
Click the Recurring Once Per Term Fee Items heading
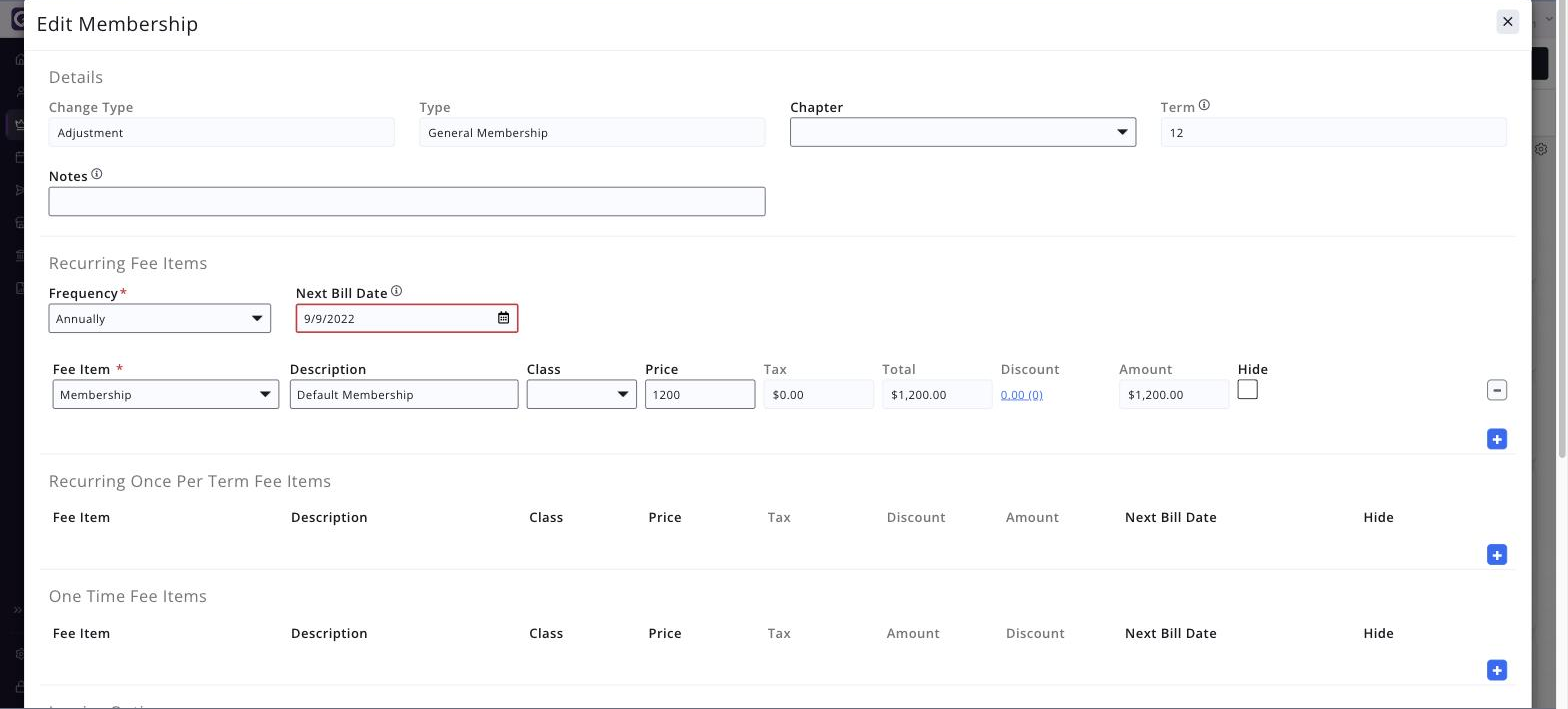(190, 481)
